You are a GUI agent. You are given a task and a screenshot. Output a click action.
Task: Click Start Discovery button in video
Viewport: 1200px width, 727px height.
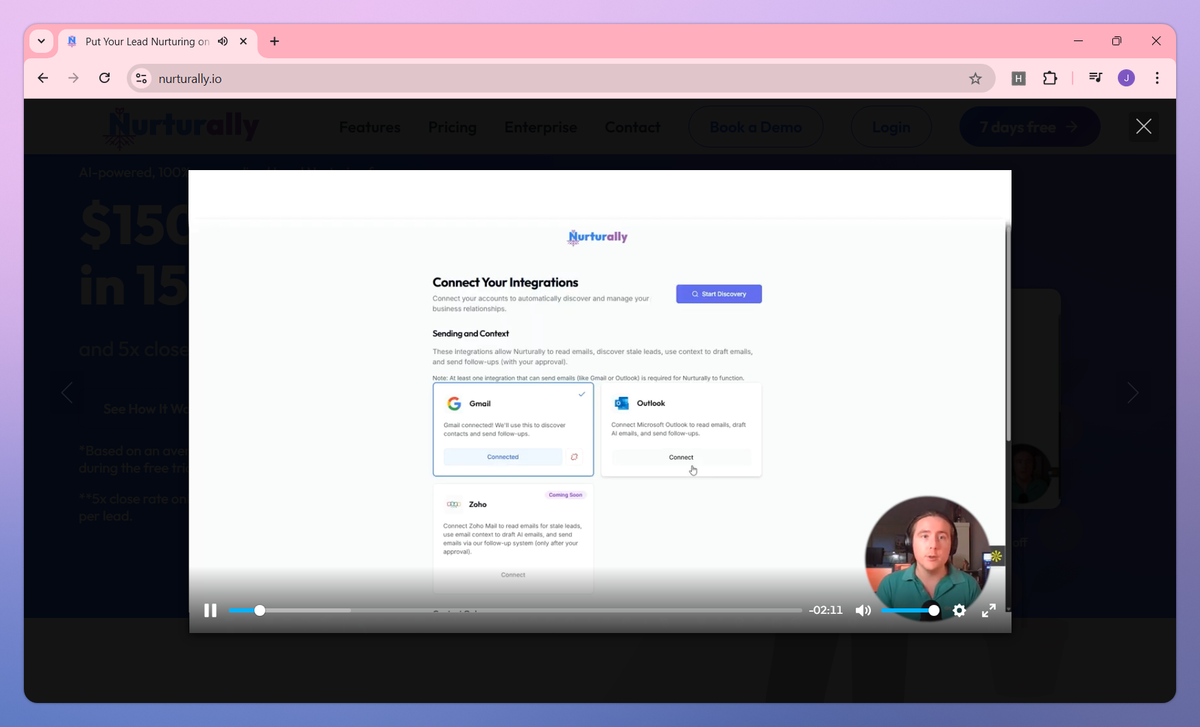coord(719,294)
